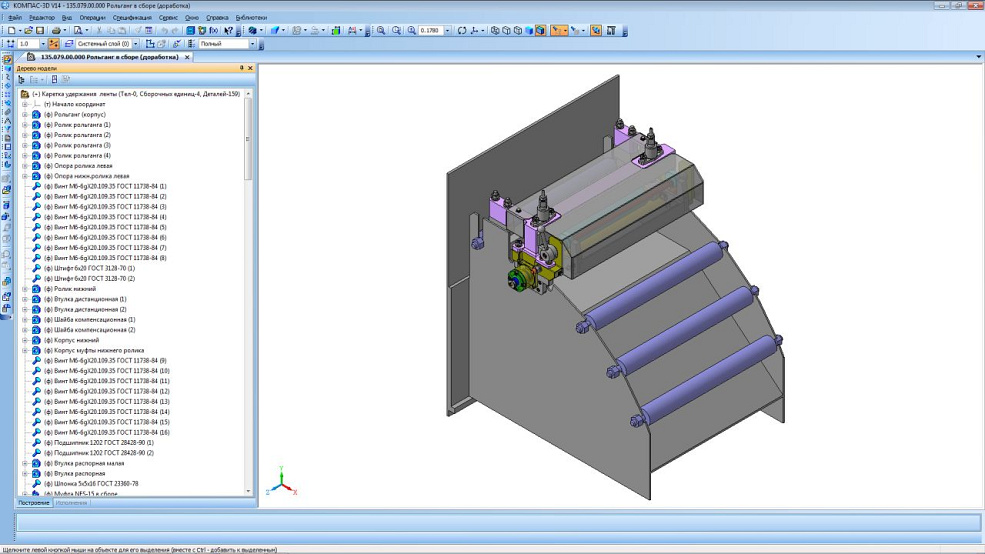Image resolution: width=985 pixels, height=554 pixels.
Task: Select the Винт М6 (1) part icon in tree
Action: click(36, 186)
